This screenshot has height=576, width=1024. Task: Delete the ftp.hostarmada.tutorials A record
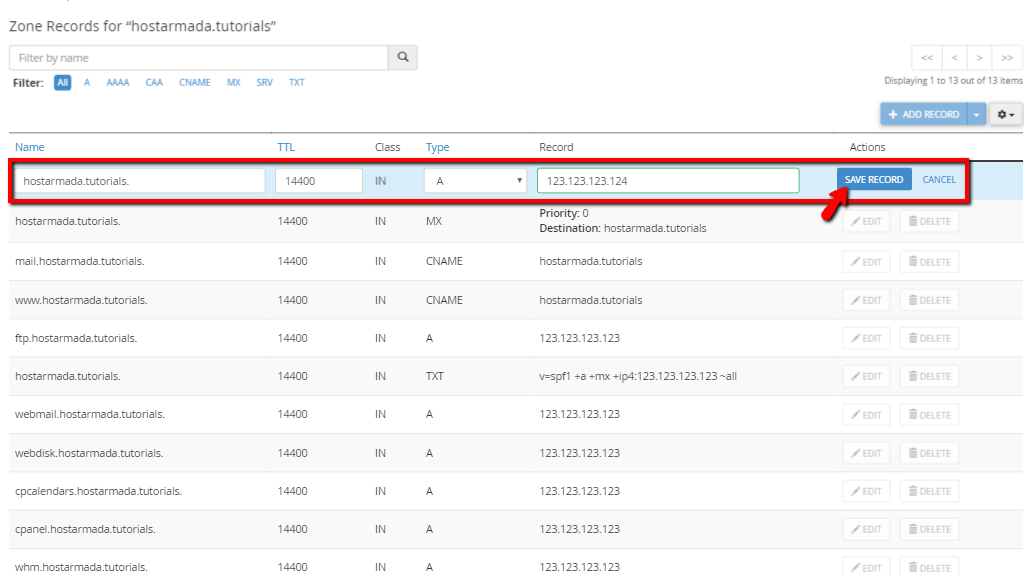929,338
